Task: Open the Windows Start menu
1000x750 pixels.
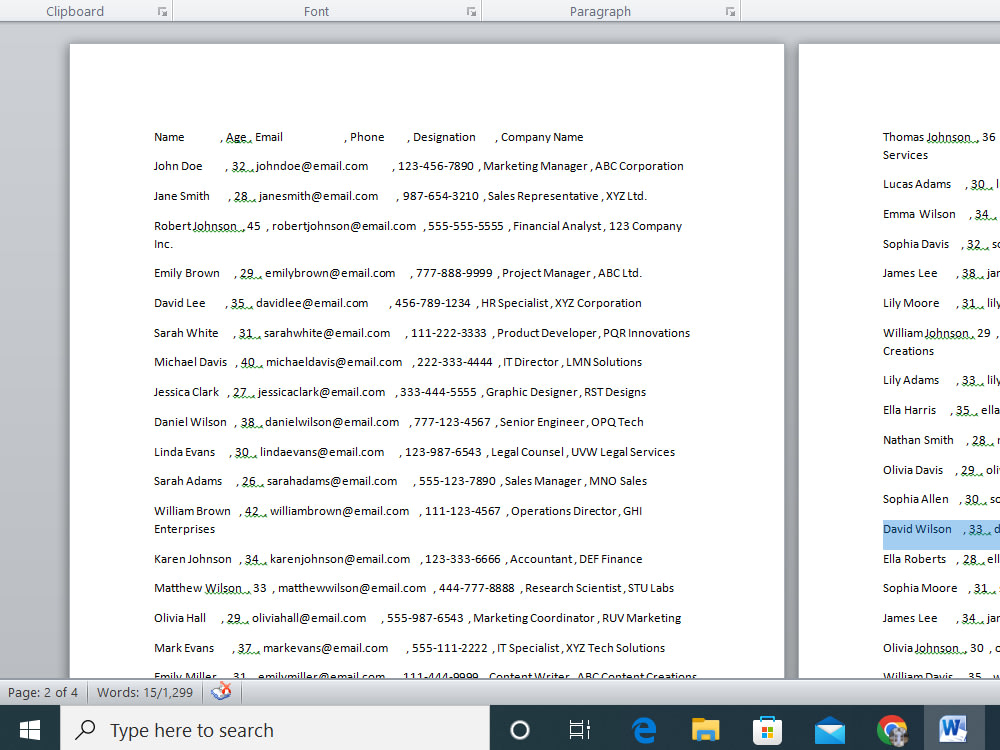Action: pyautogui.click(x=30, y=729)
